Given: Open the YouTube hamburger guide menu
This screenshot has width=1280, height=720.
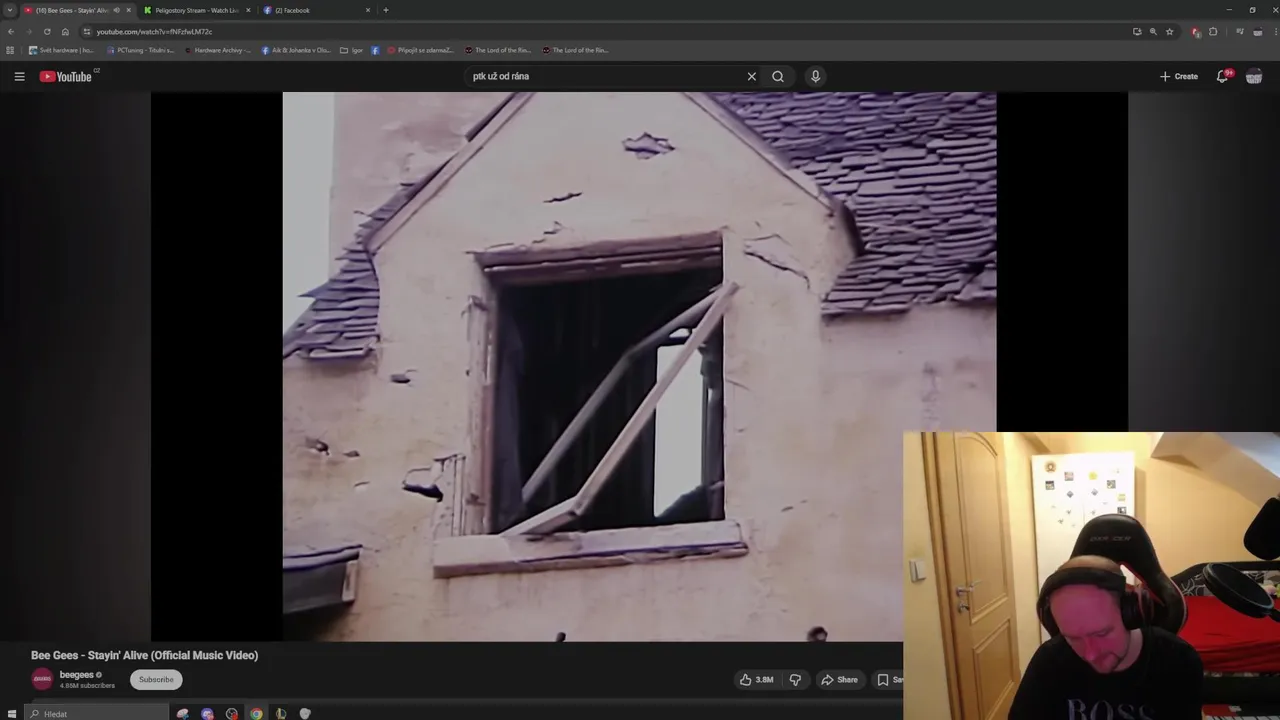Looking at the screenshot, I should (x=19, y=76).
